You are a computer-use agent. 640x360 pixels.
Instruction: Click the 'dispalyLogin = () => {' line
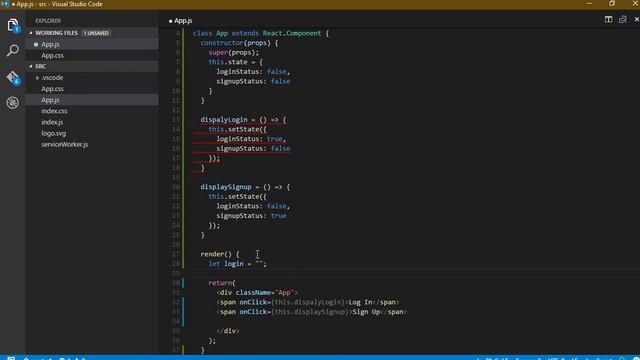click(243, 120)
